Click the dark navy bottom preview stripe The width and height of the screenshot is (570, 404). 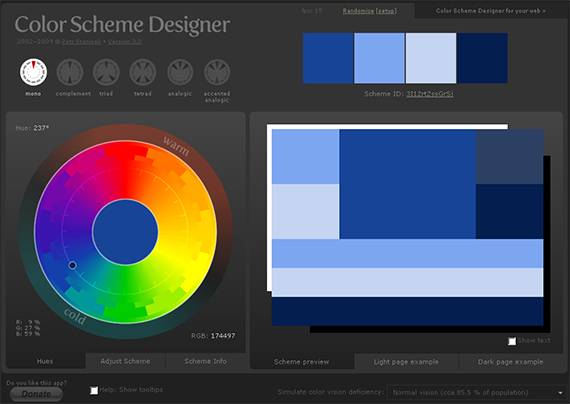click(408, 311)
